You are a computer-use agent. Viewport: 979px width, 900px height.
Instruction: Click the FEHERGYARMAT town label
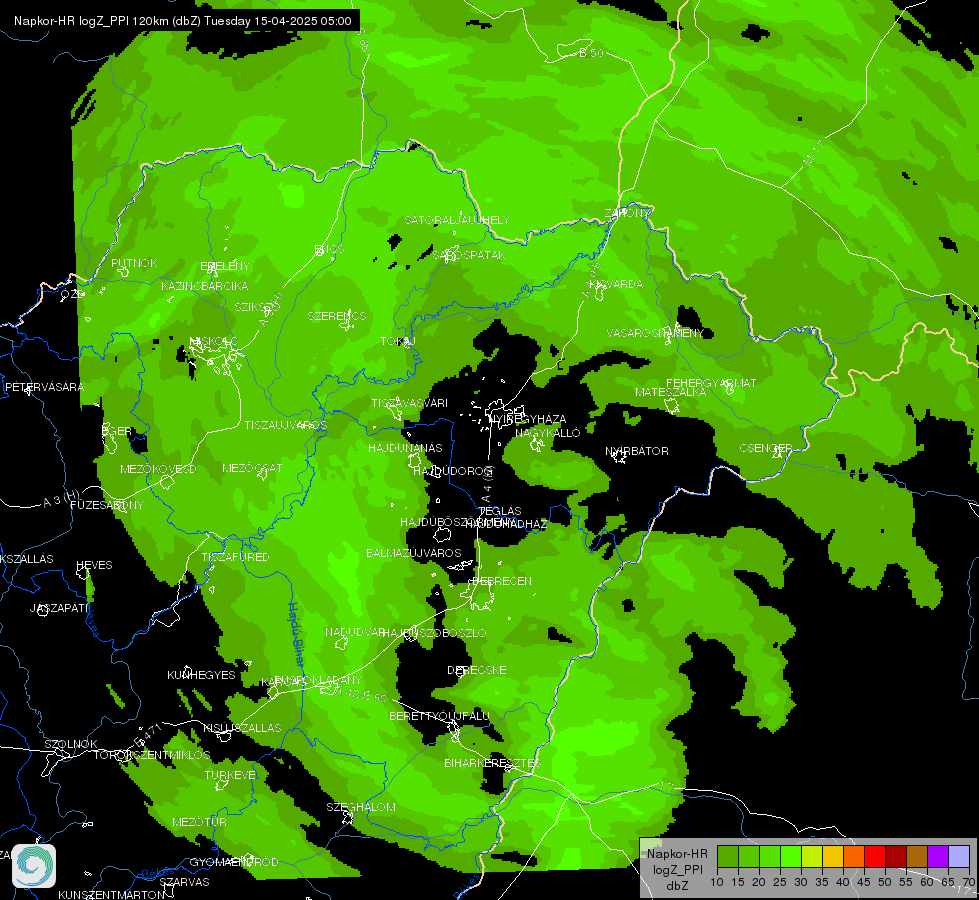(x=711, y=383)
